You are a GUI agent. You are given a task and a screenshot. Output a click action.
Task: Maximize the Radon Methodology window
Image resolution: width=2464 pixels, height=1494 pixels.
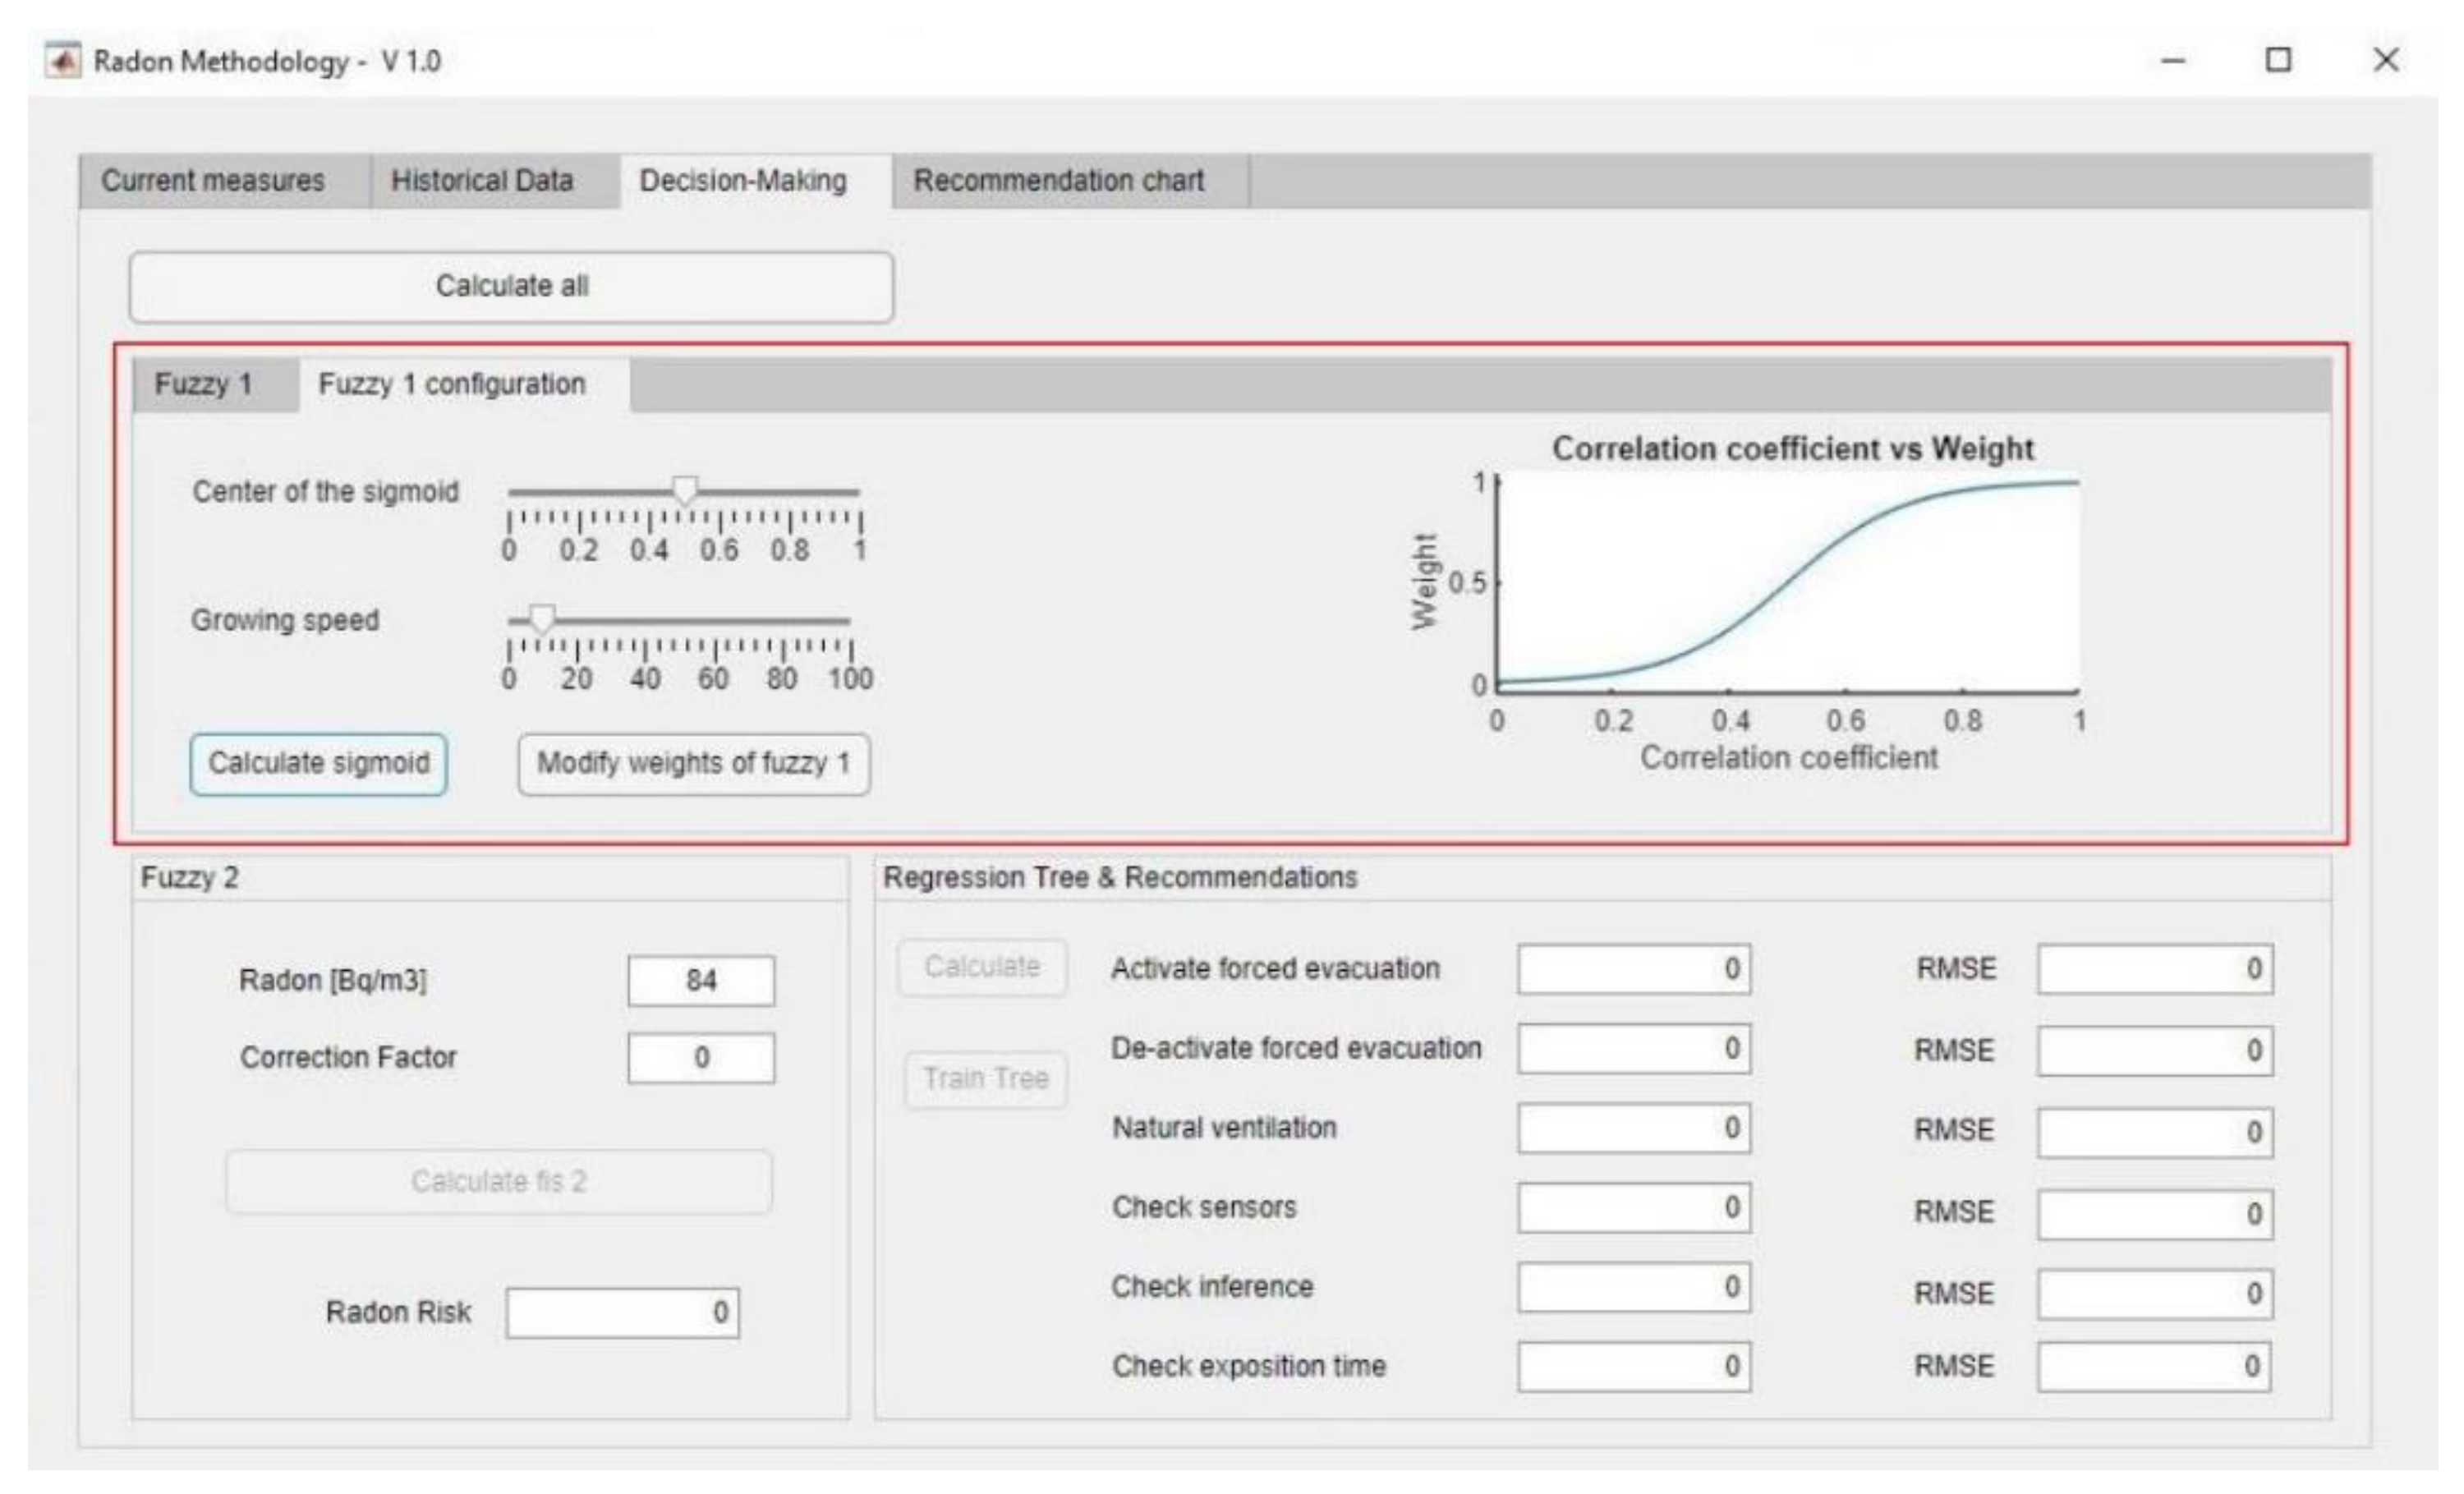tap(2278, 61)
